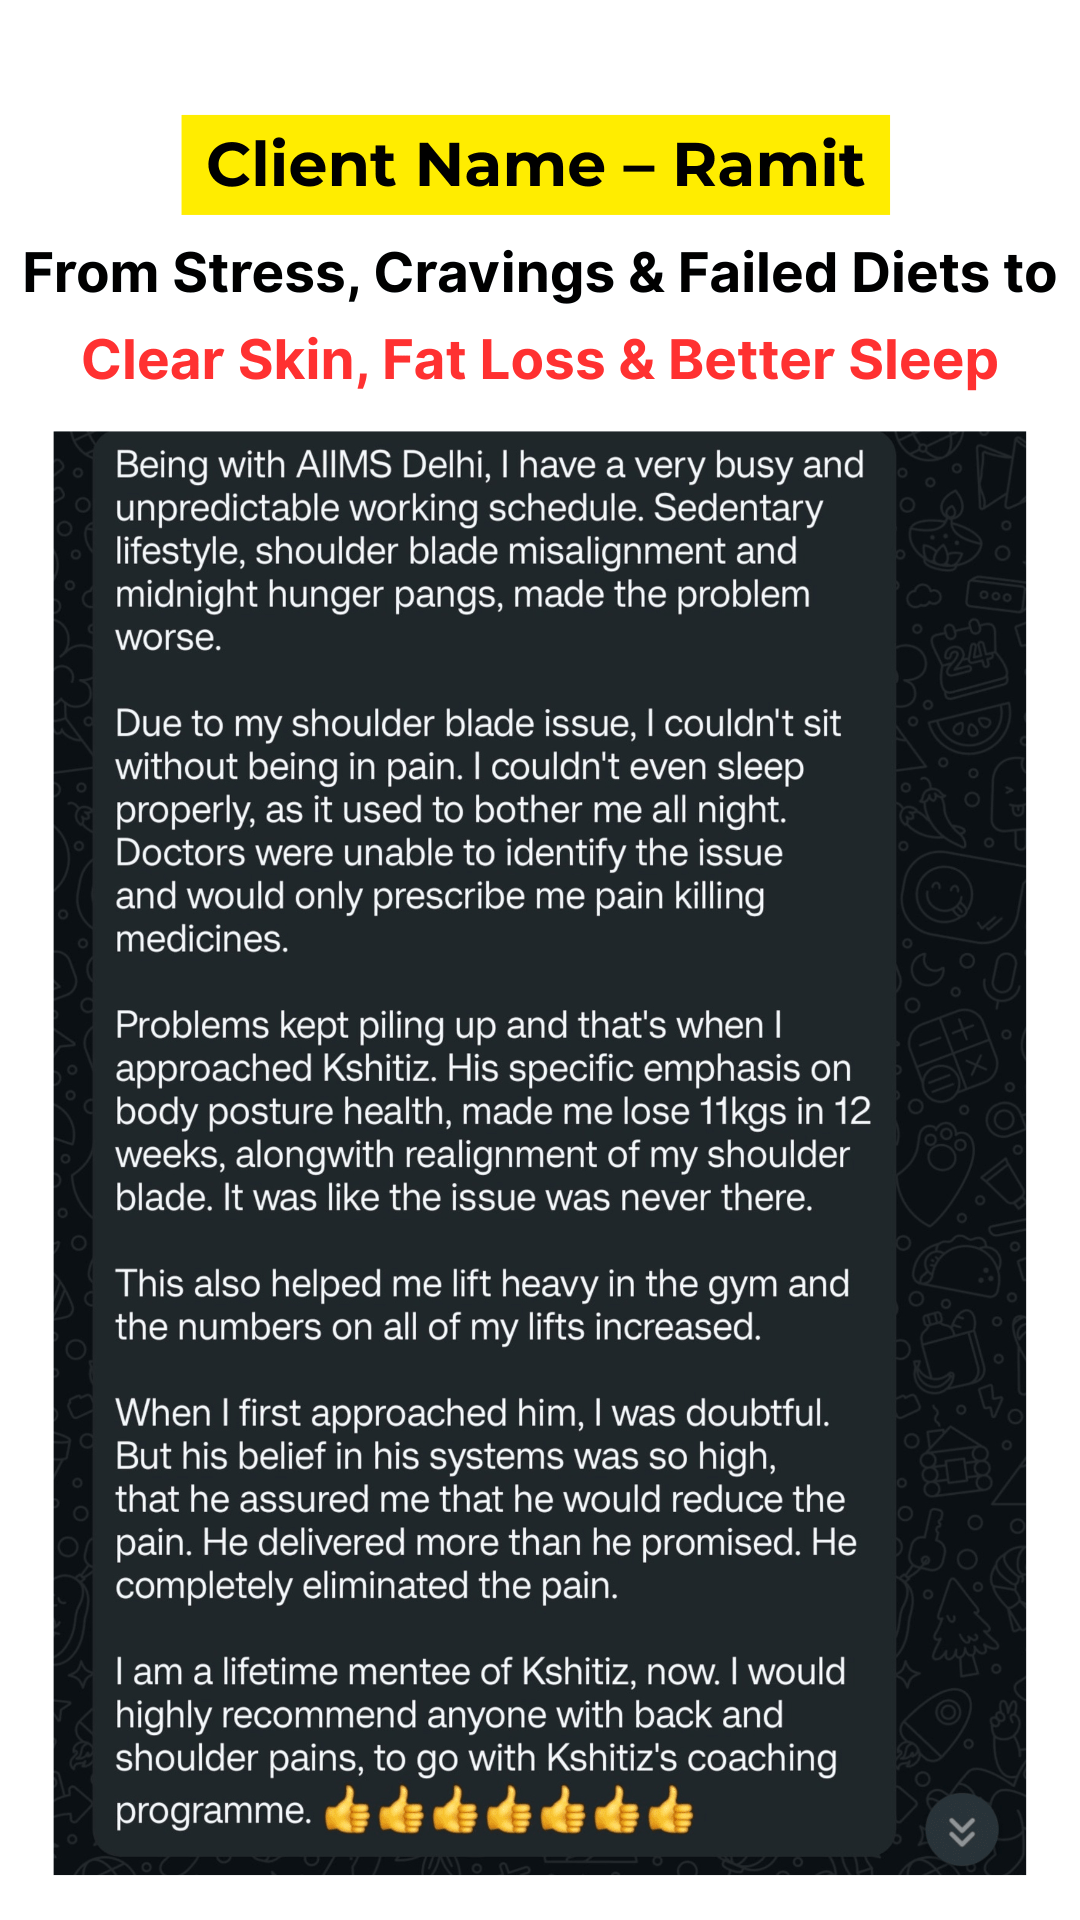Screen dimensions: 1080x1920
Task: Click the first thumbs-up emoji
Action: click(347, 1811)
